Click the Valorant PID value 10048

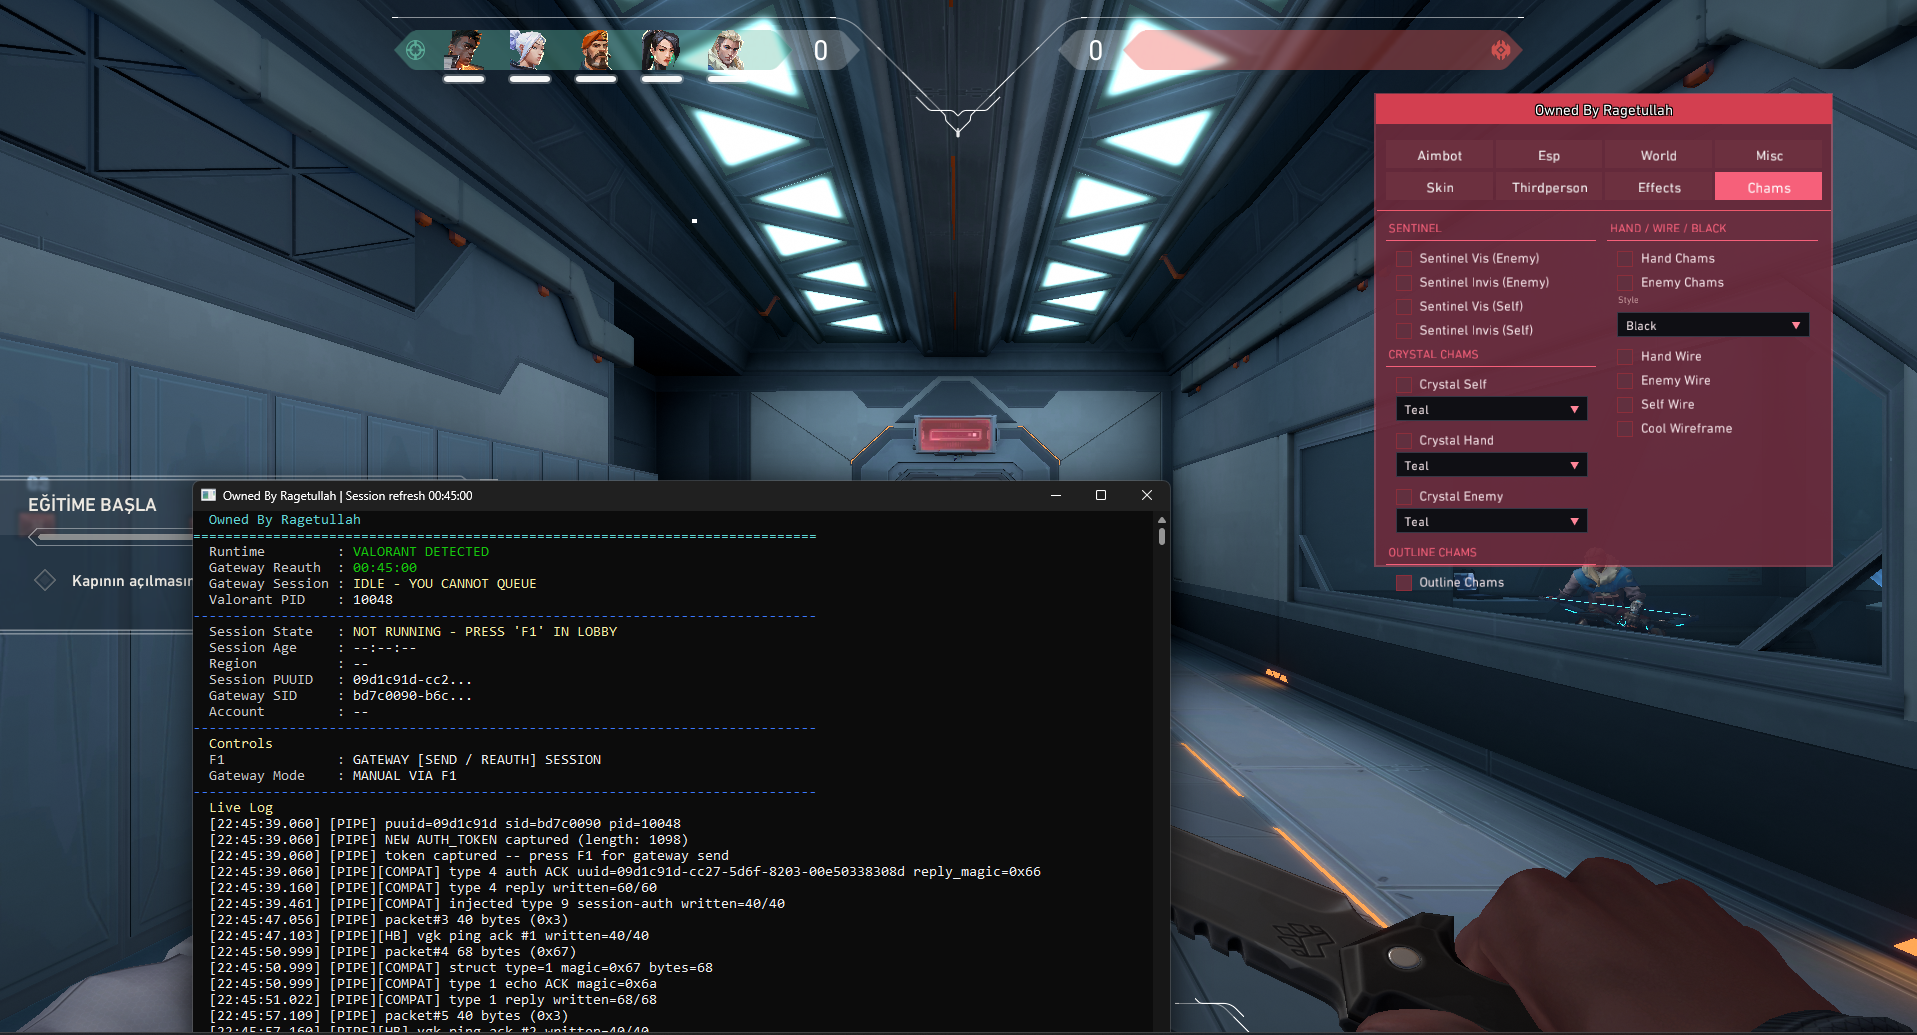(373, 599)
